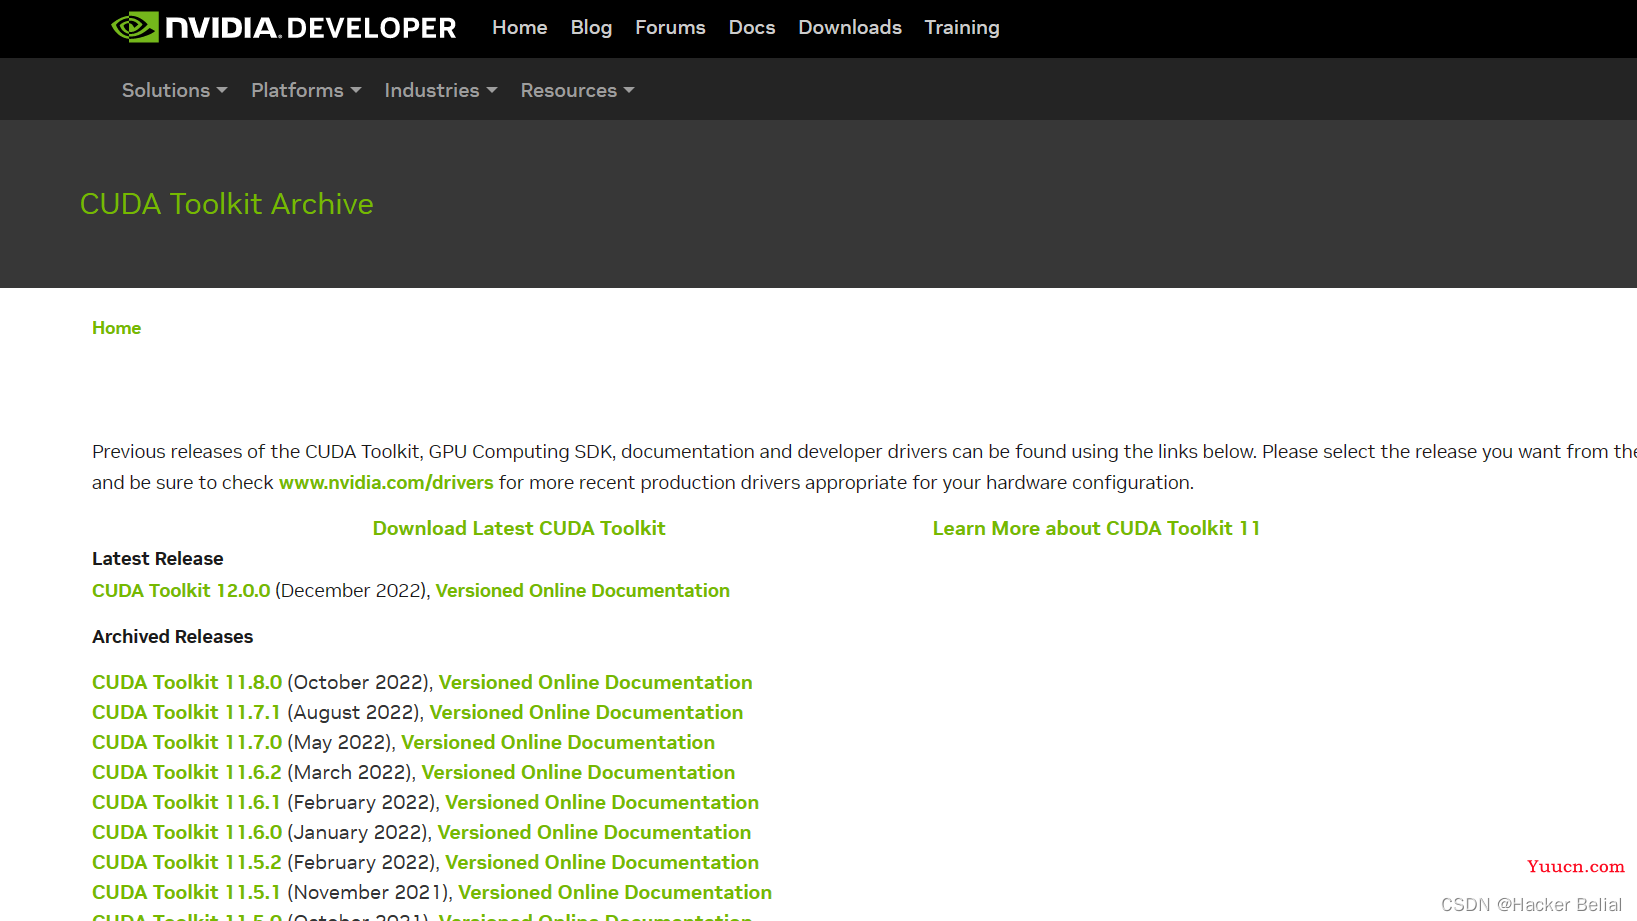Image resolution: width=1637 pixels, height=921 pixels.
Task: Open CUDA Toolkit 11.7.0 link
Action: (x=187, y=742)
